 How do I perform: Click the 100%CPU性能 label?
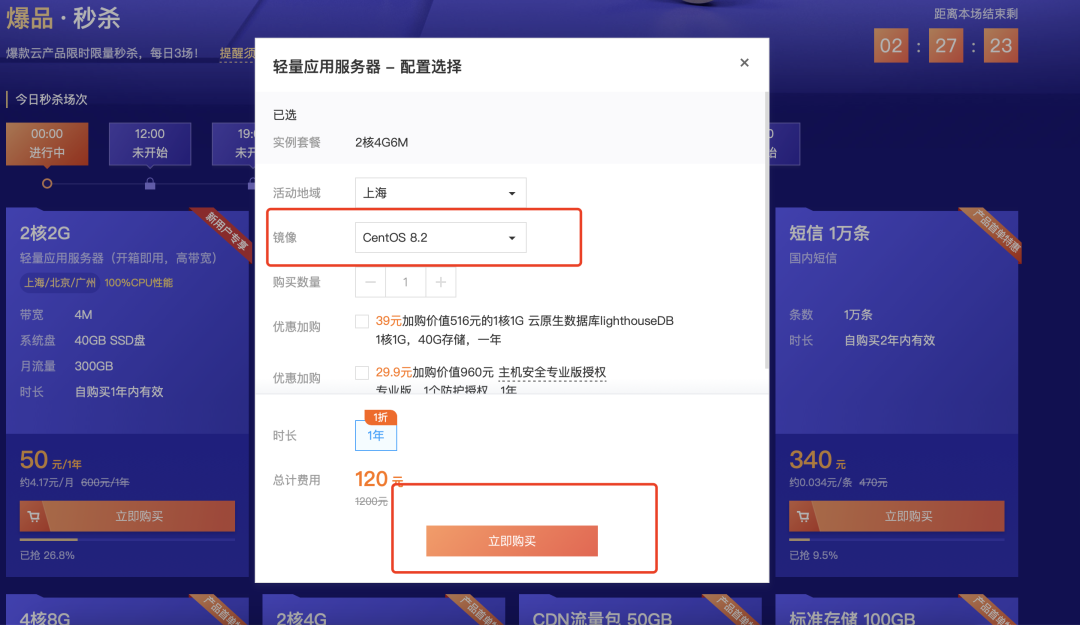(138, 283)
